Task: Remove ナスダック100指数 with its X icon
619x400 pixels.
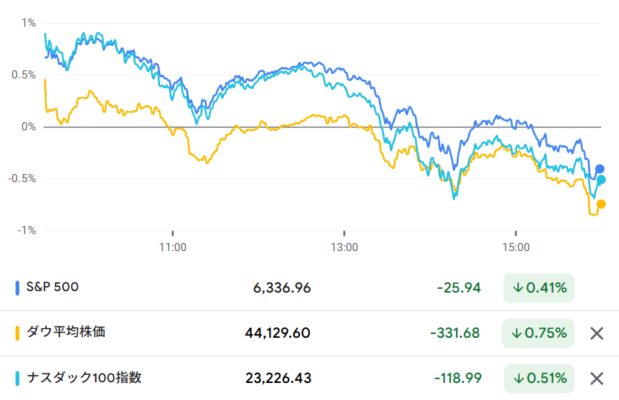Action: pos(596,378)
